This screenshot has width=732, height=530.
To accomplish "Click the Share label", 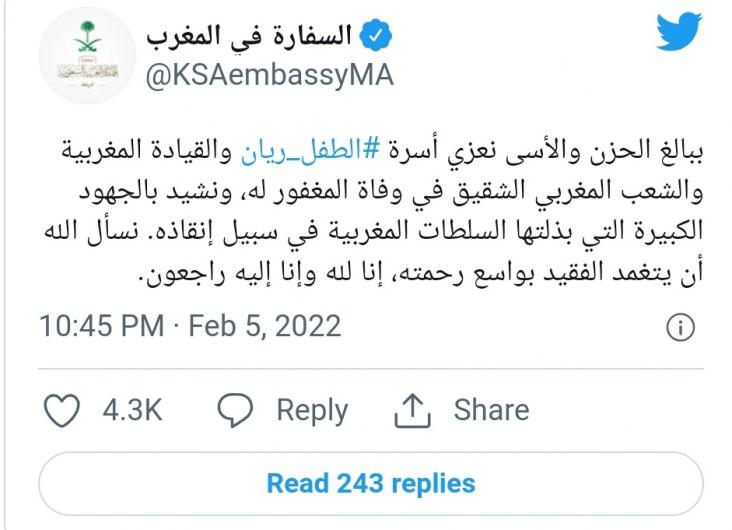I will 492,410.
